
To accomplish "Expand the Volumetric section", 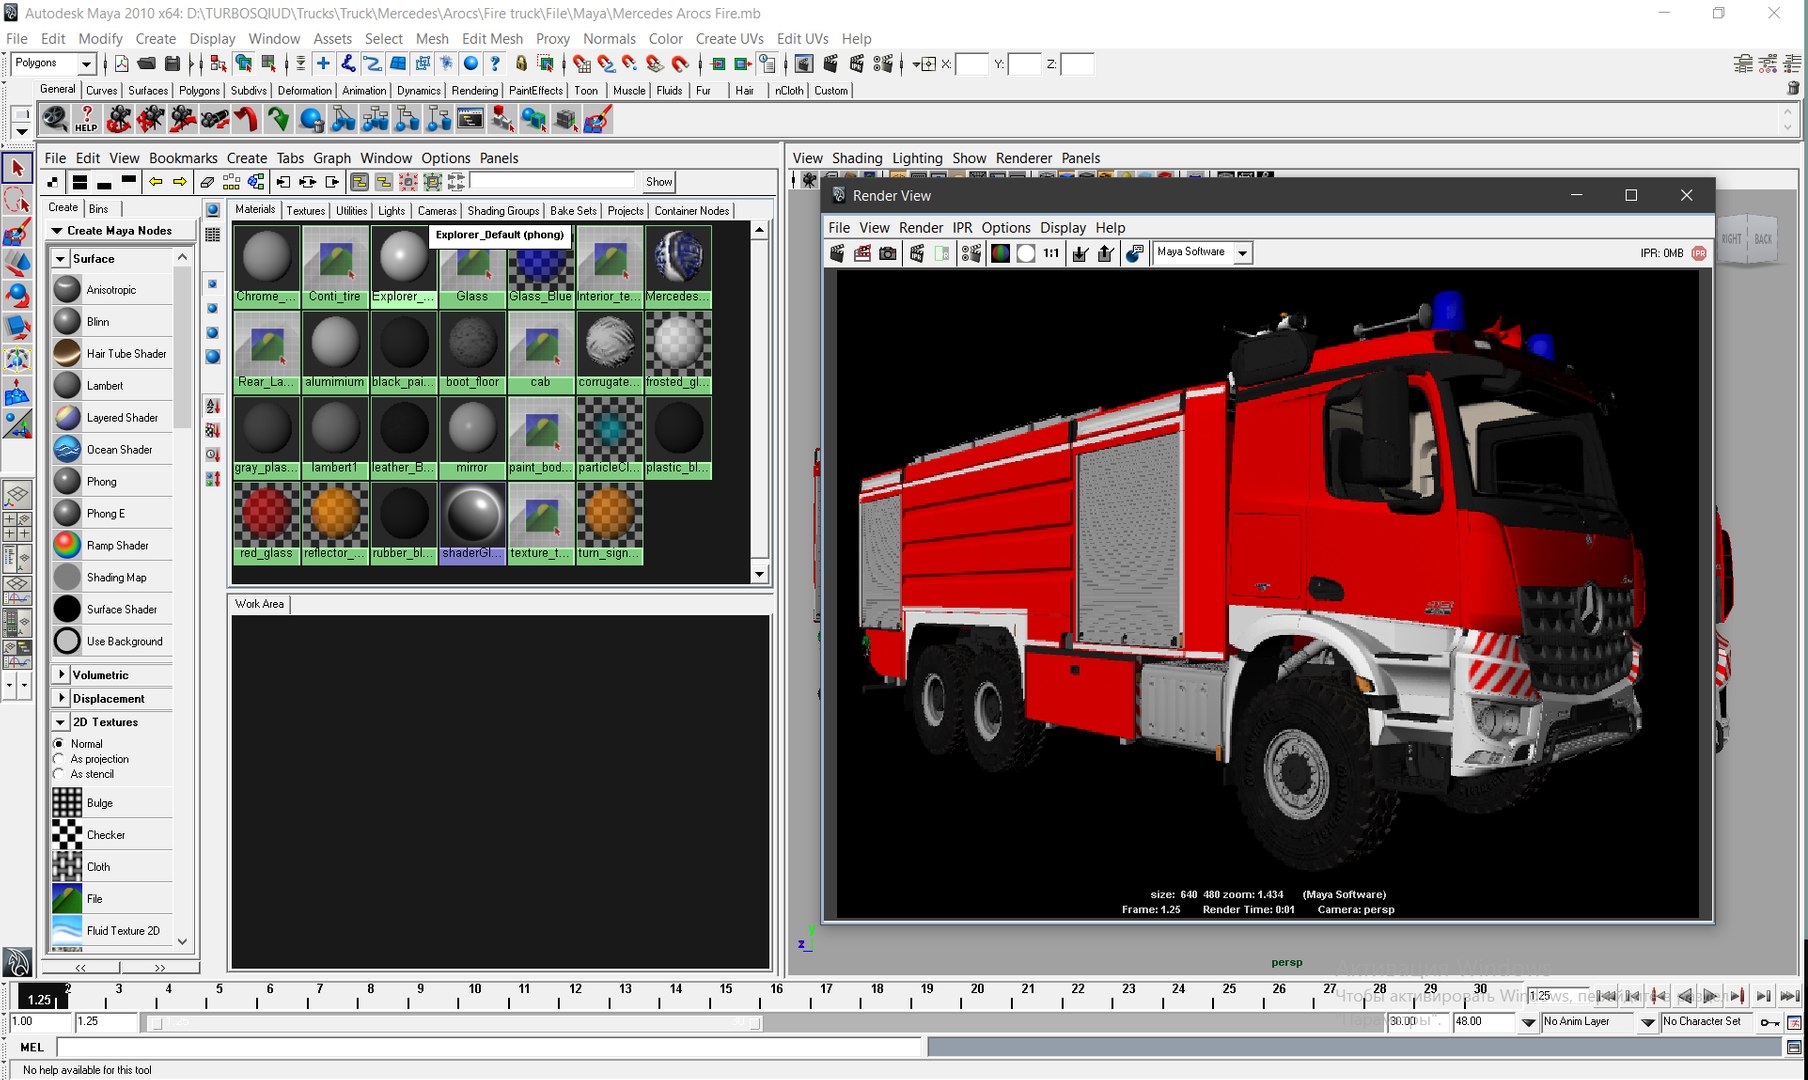I will pos(62,675).
